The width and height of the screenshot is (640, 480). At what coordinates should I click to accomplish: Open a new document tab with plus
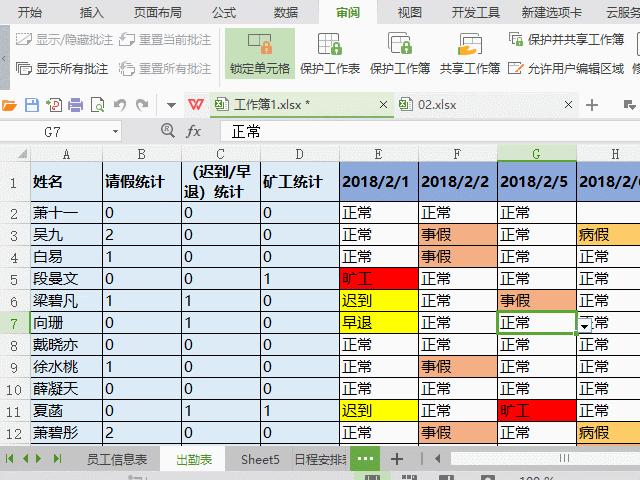tap(592, 105)
